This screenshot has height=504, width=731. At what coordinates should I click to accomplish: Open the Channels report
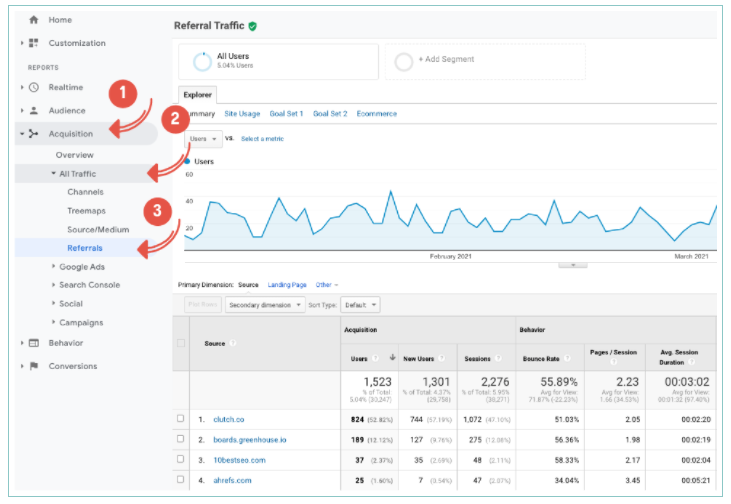(x=85, y=192)
